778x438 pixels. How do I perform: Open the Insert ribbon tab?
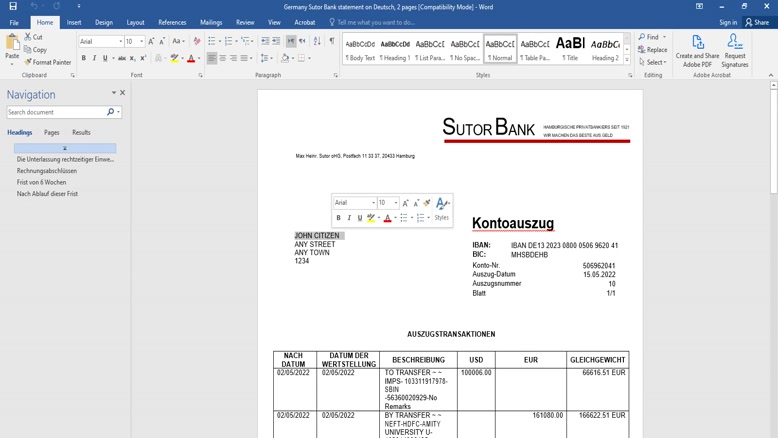[x=74, y=22]
